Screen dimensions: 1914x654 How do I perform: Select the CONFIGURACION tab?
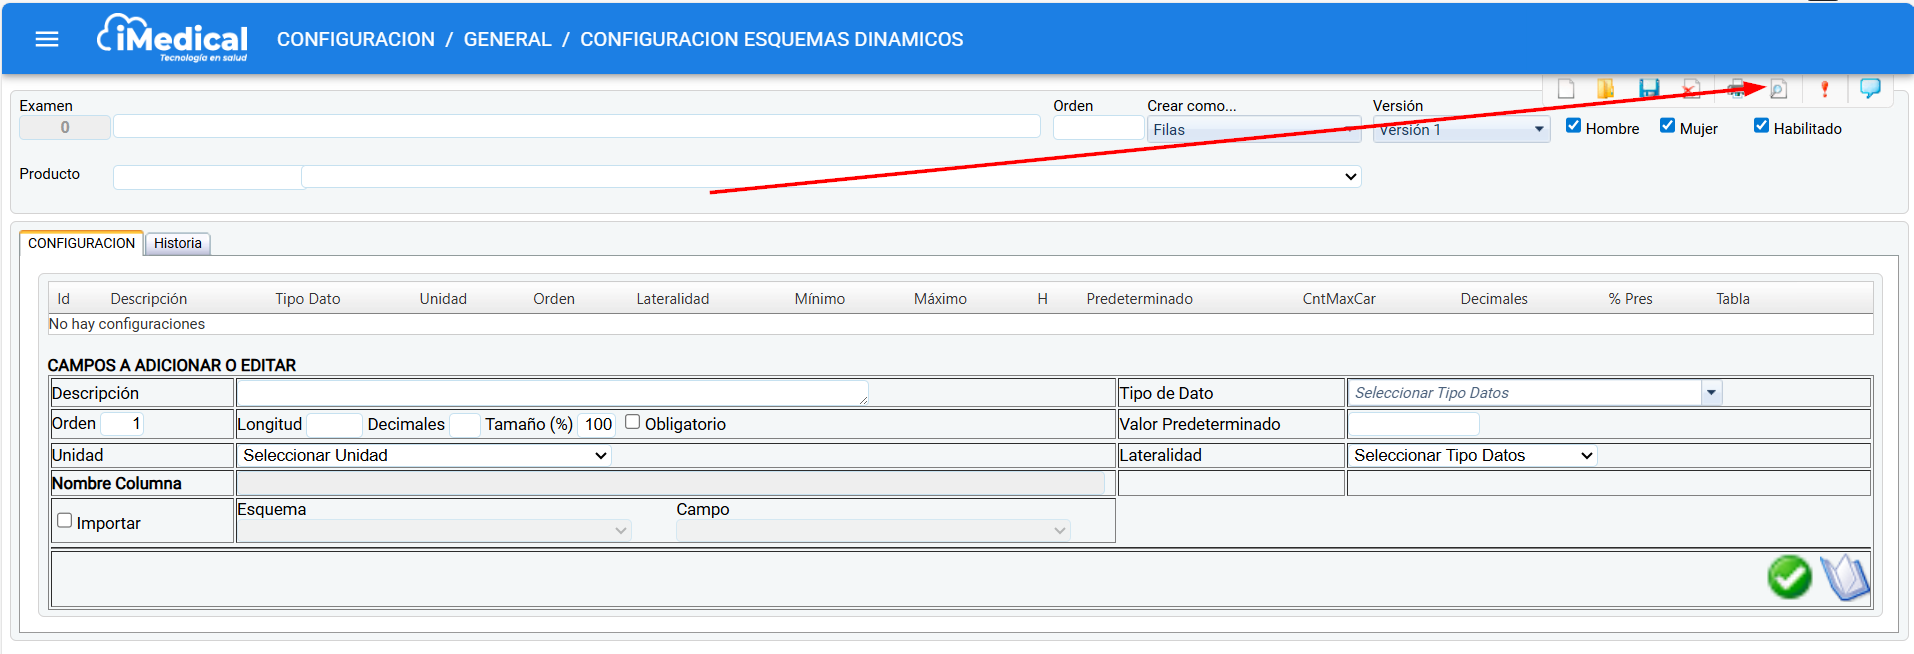pyautogui.click(x=81, y=243)
